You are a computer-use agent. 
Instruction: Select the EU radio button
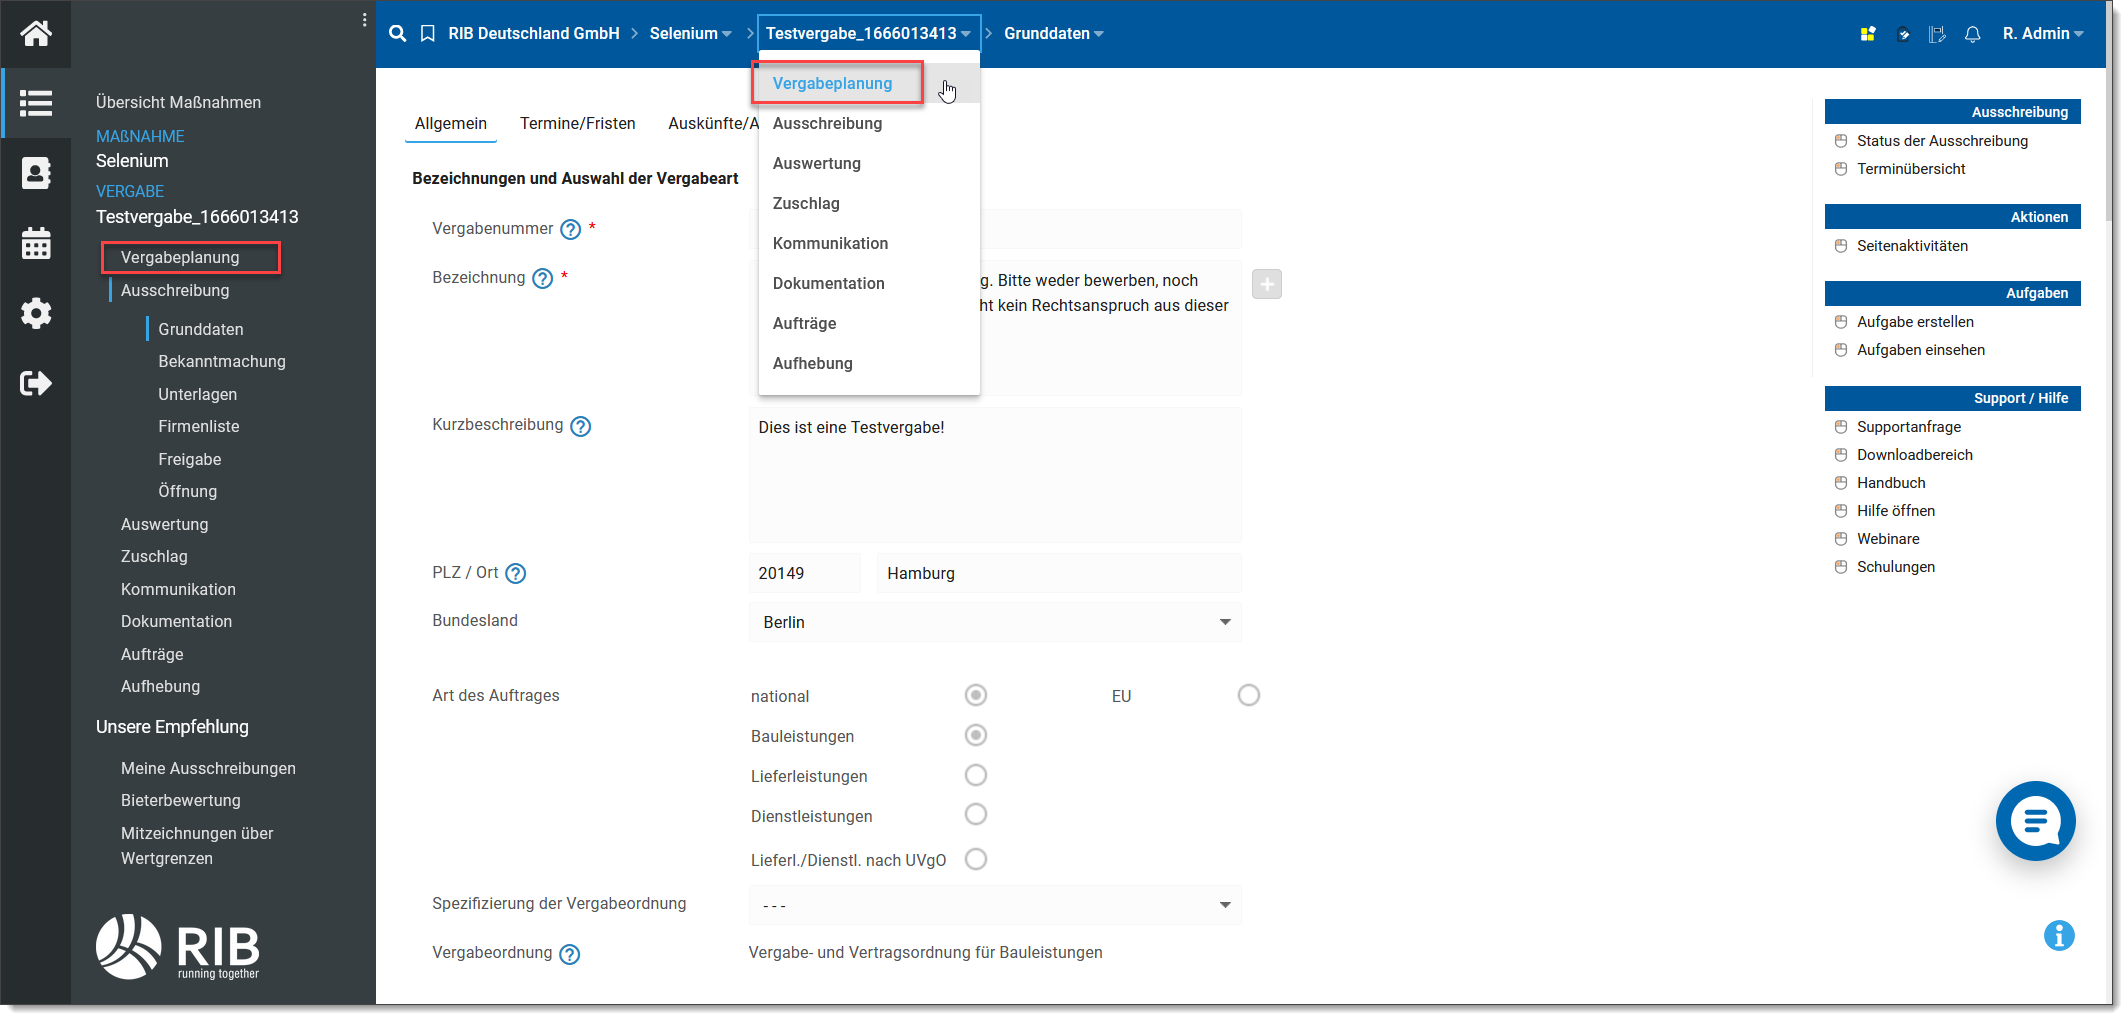[1249, 695]
